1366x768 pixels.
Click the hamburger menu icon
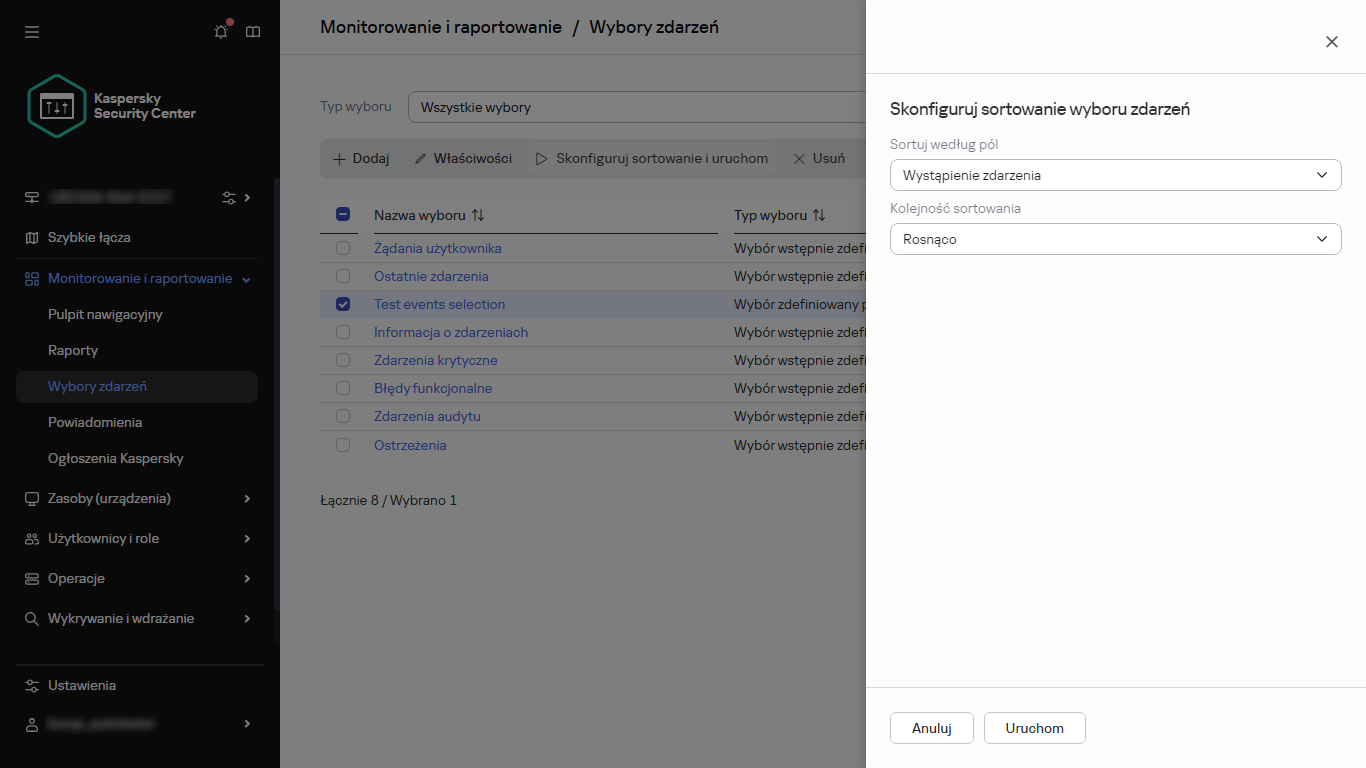pyautogui.click(x=32, y=32)
